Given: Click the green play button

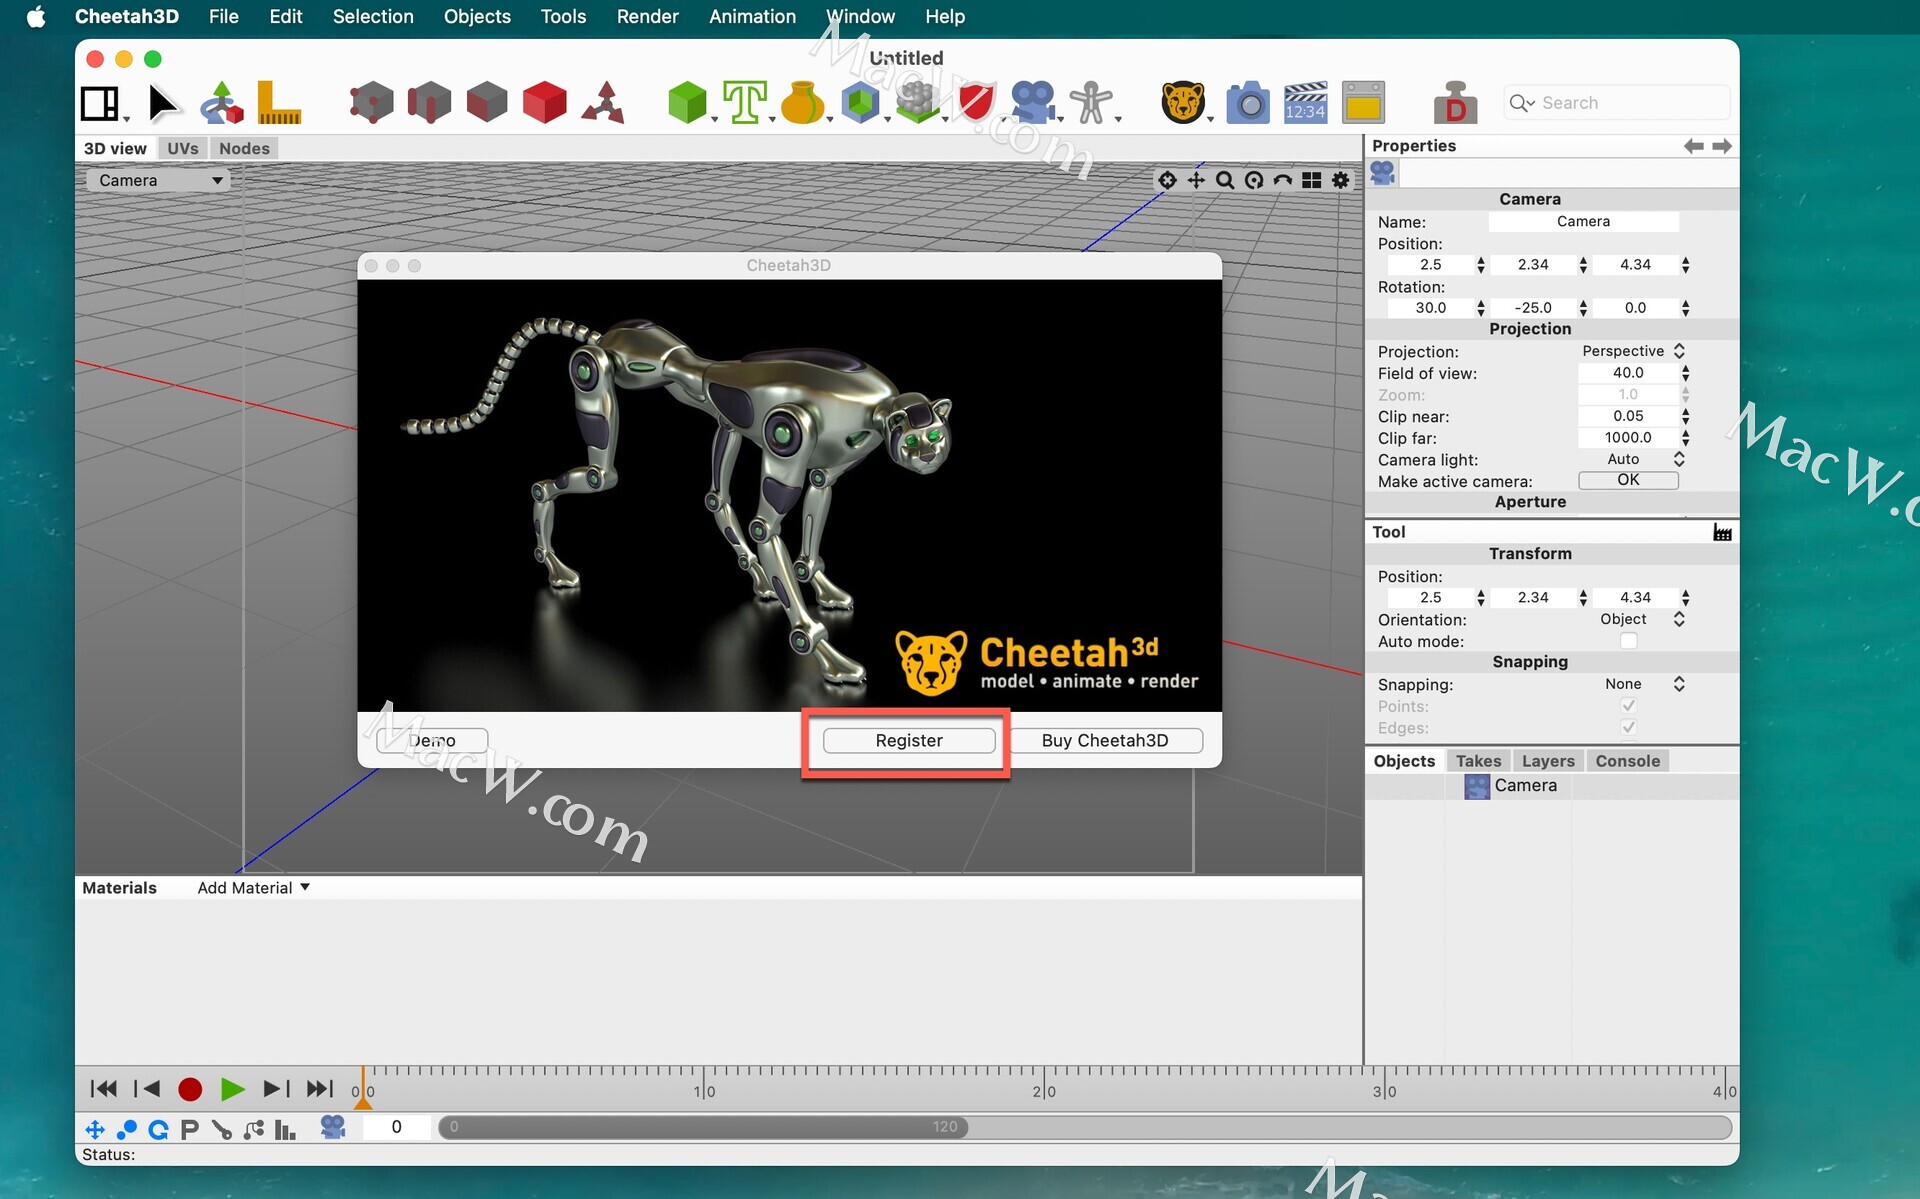Looking at the screenshot, I should (x=232, y=1089).
